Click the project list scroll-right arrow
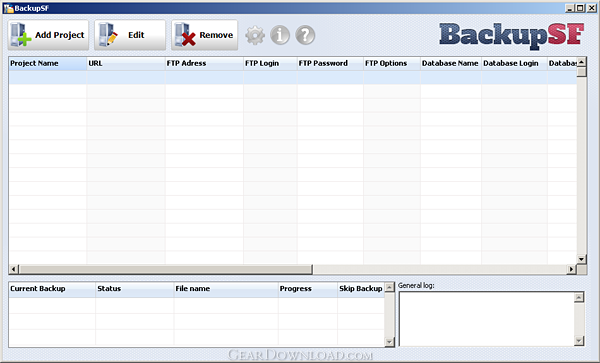The image size is (600, 363). tap(571, 269)
